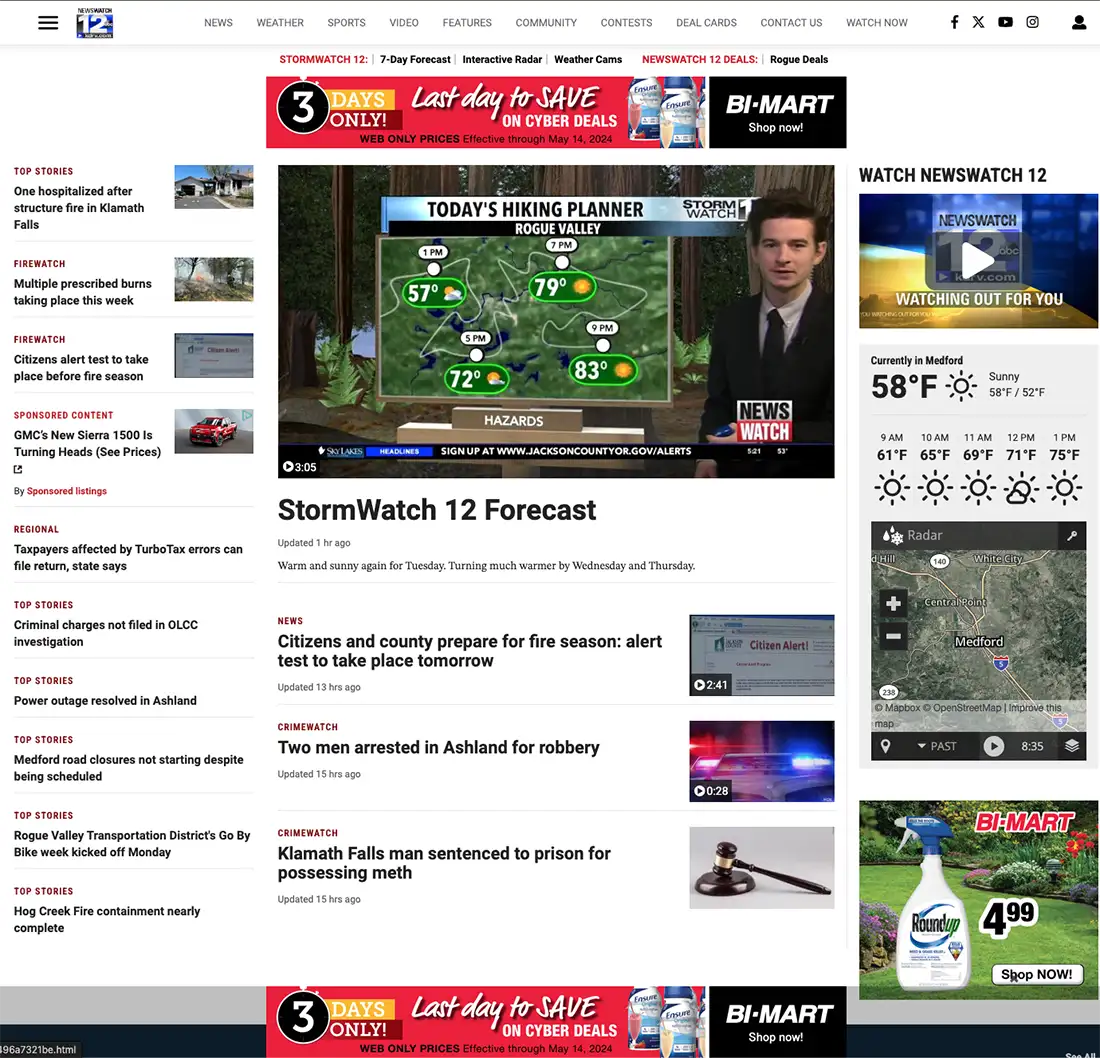Open the WEATHER menu

pos(280,22)
